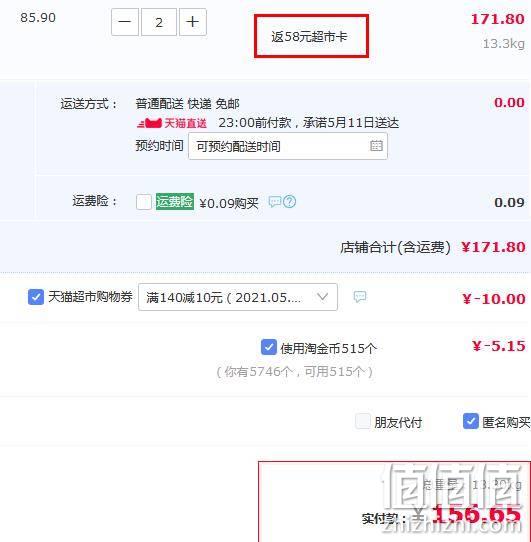The height and width of the screenshot is (542, 531).
Task: Open the 满140减10元 coupon dropdown
Action: [238, 297]
